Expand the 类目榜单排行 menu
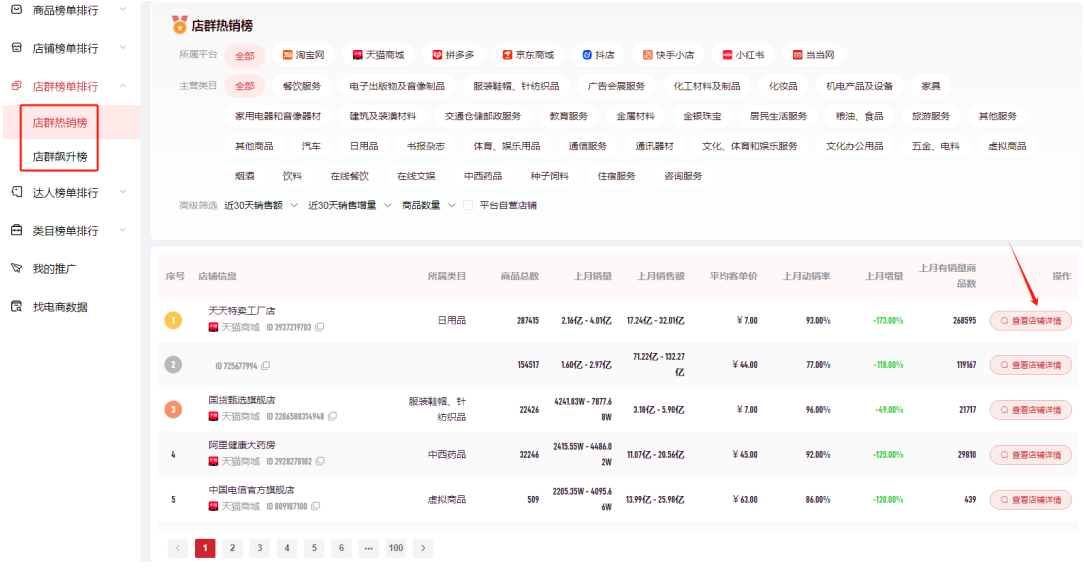The width and height of the screenshot is (1084, 568). (x=123, y=230)
